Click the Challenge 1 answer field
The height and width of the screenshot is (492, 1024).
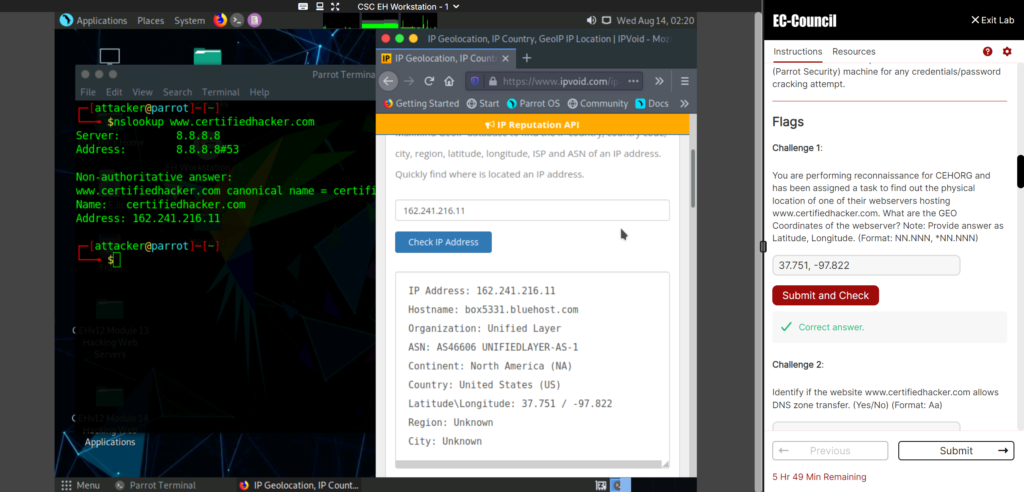(x=866, y=265)
